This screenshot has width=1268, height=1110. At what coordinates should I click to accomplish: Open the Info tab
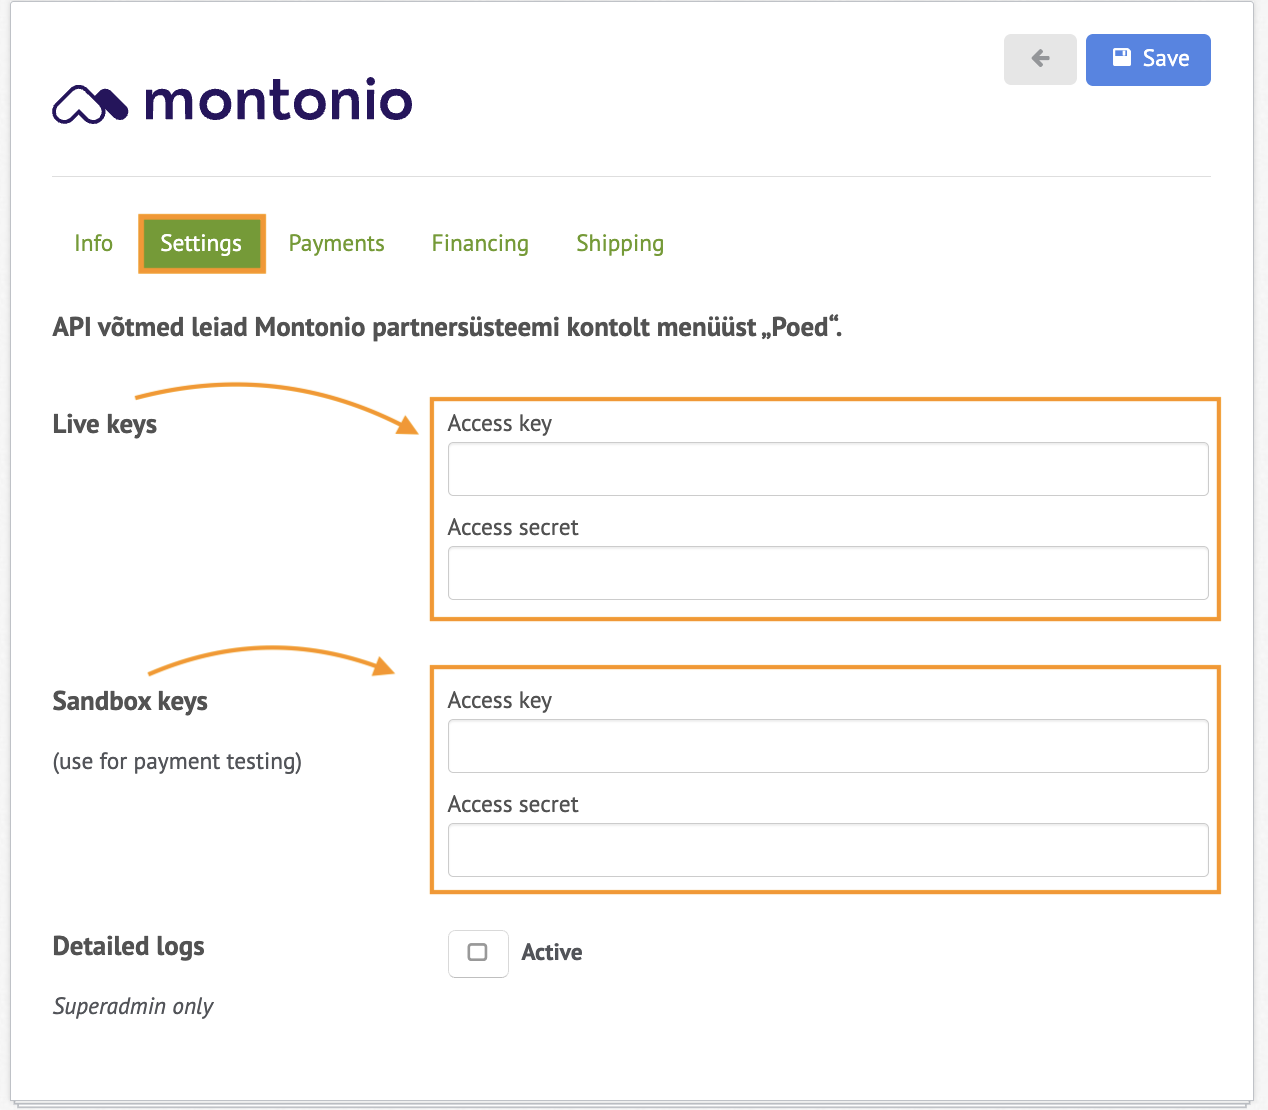click(93, 243)
